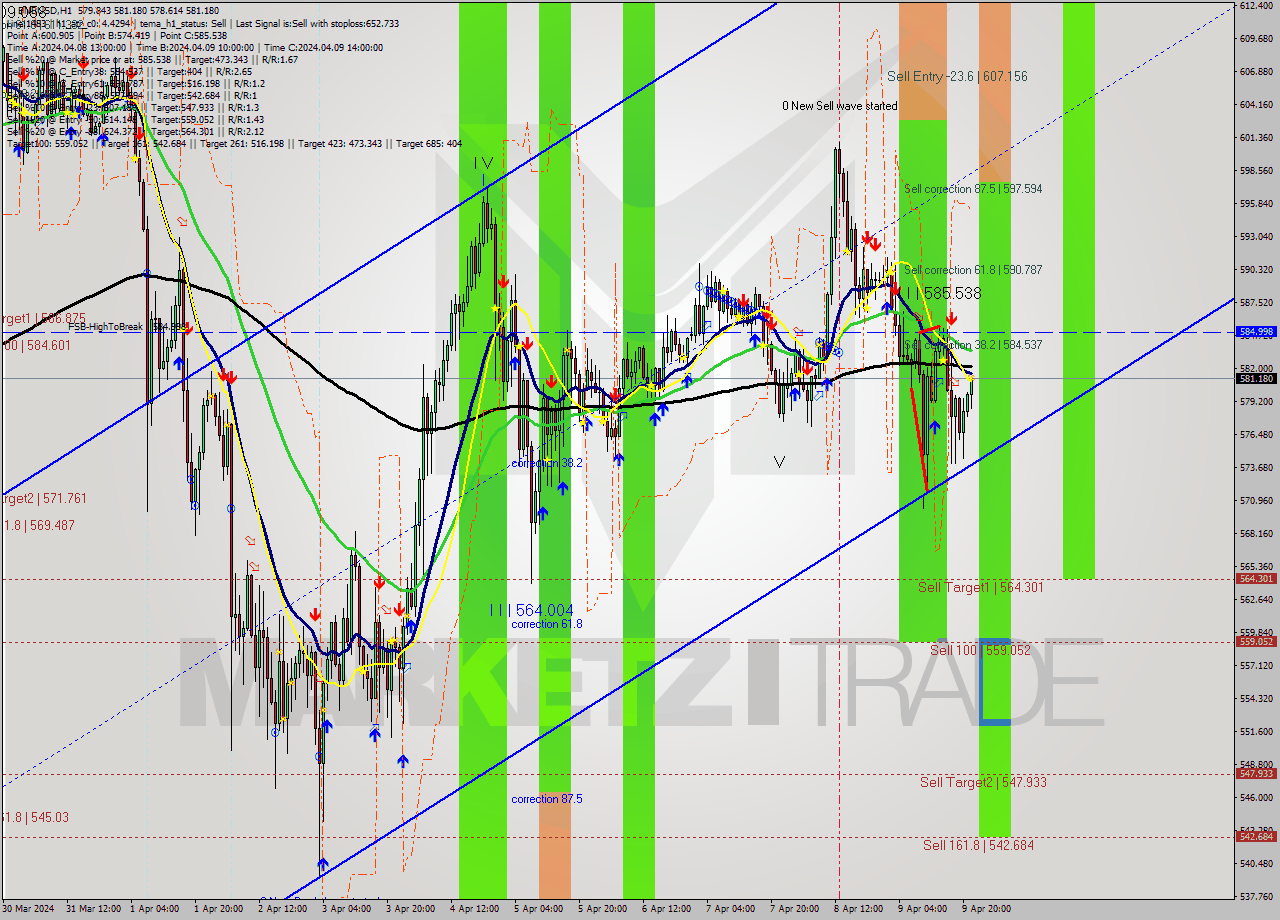The image size is (1280, 920).
Task: Select the blue 'correction 38.2' label
Action: [546, 463]
